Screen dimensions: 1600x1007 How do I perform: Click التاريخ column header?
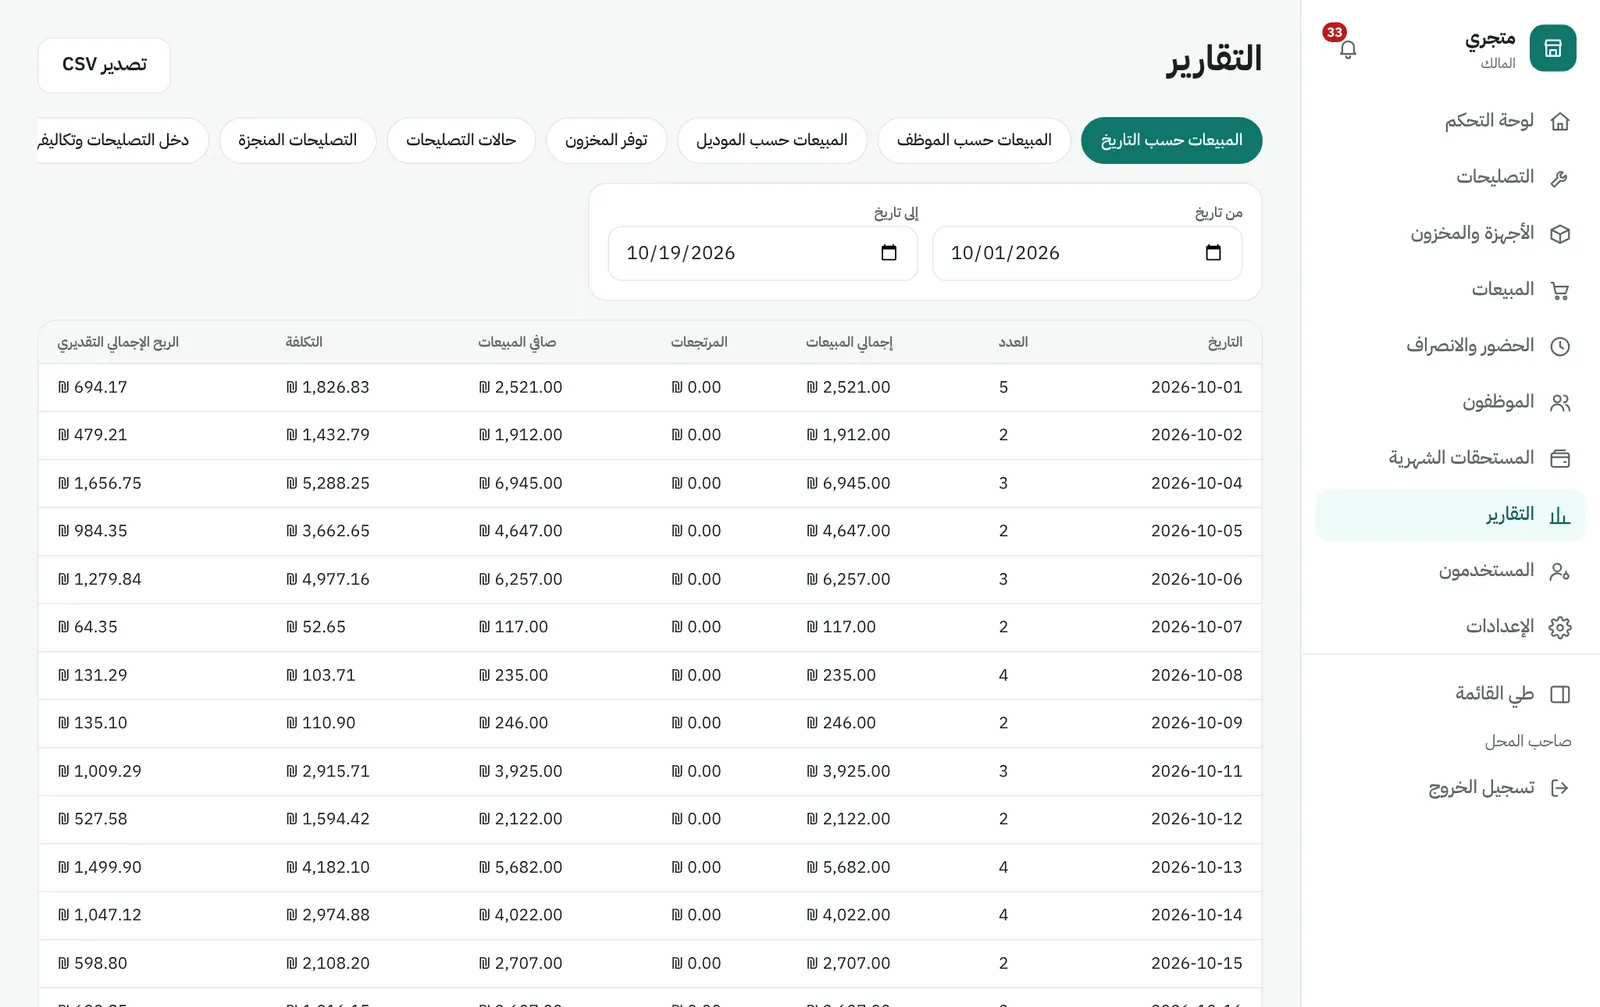[1225, 342]
